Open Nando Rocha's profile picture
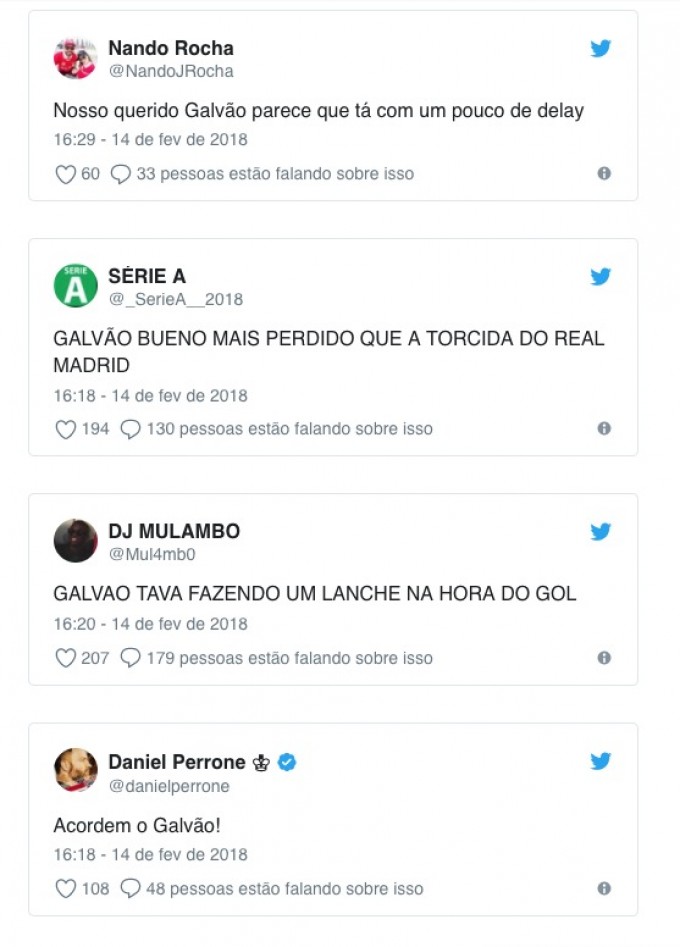The height and width of the screenshot is (947, 680). pos(75,58)
